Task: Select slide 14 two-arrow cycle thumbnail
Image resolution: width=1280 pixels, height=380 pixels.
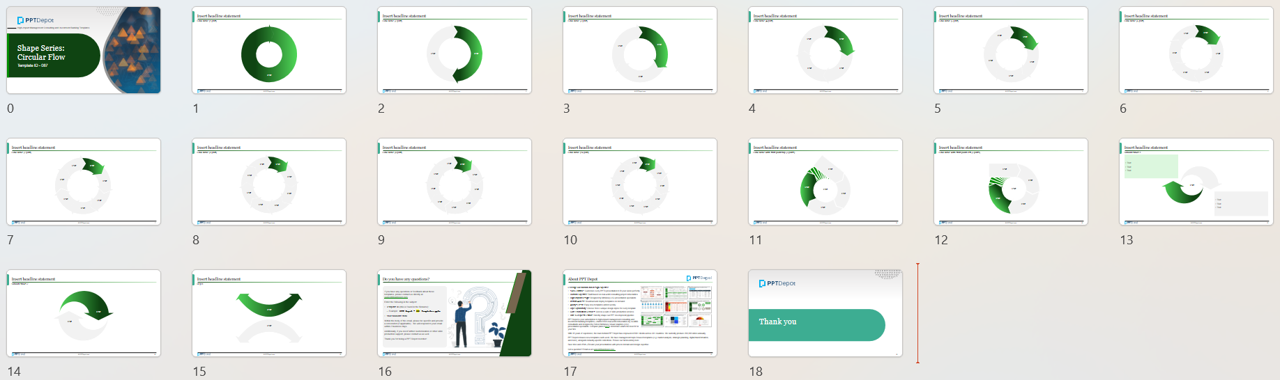Action: [x=84, y=313]
